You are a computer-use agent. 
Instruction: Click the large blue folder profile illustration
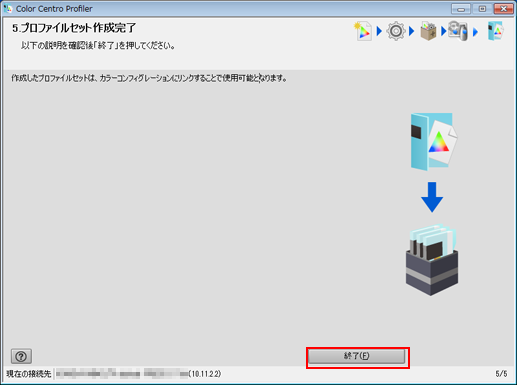tap(434, 142)
